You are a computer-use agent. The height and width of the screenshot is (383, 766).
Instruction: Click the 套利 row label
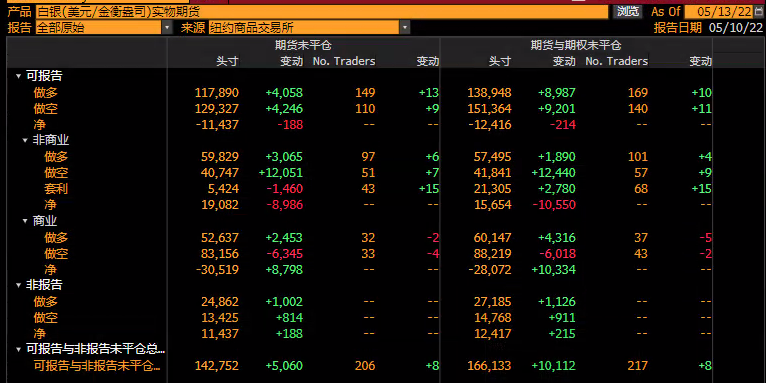[56, 189]
